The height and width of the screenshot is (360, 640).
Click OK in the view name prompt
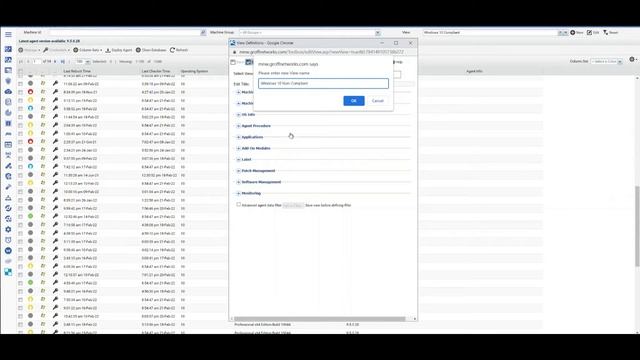(354, 100)
